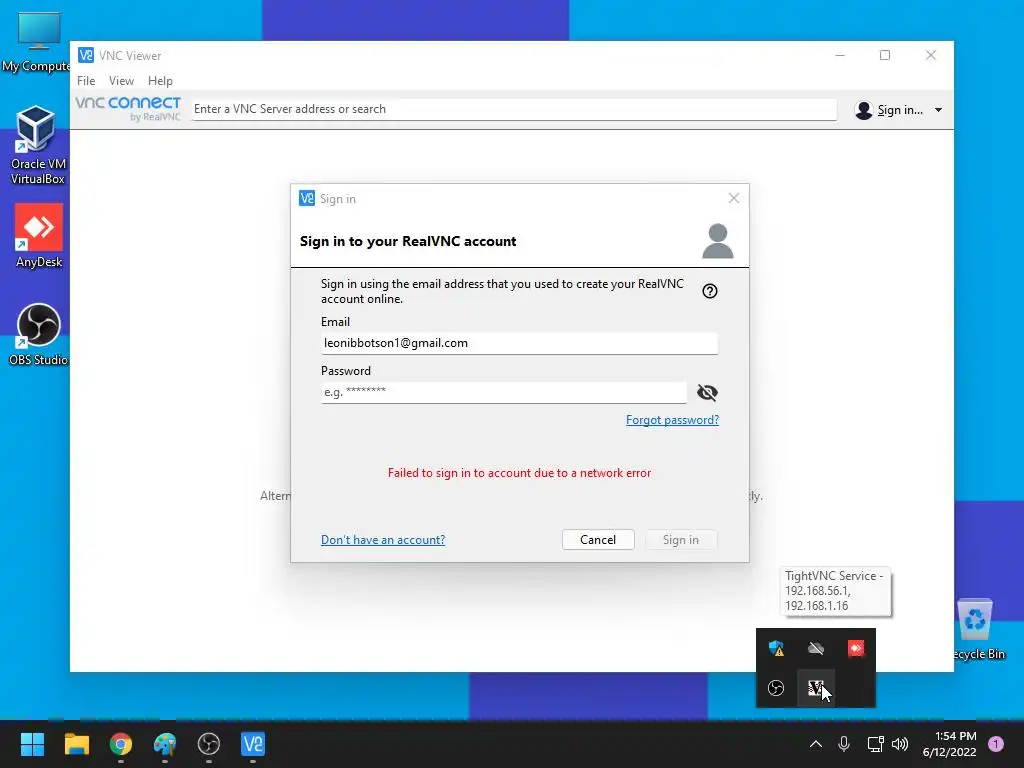1024x768 pixels.
Task: Click the Windows Security shield tray icon
Action: [x=776, y=648]
